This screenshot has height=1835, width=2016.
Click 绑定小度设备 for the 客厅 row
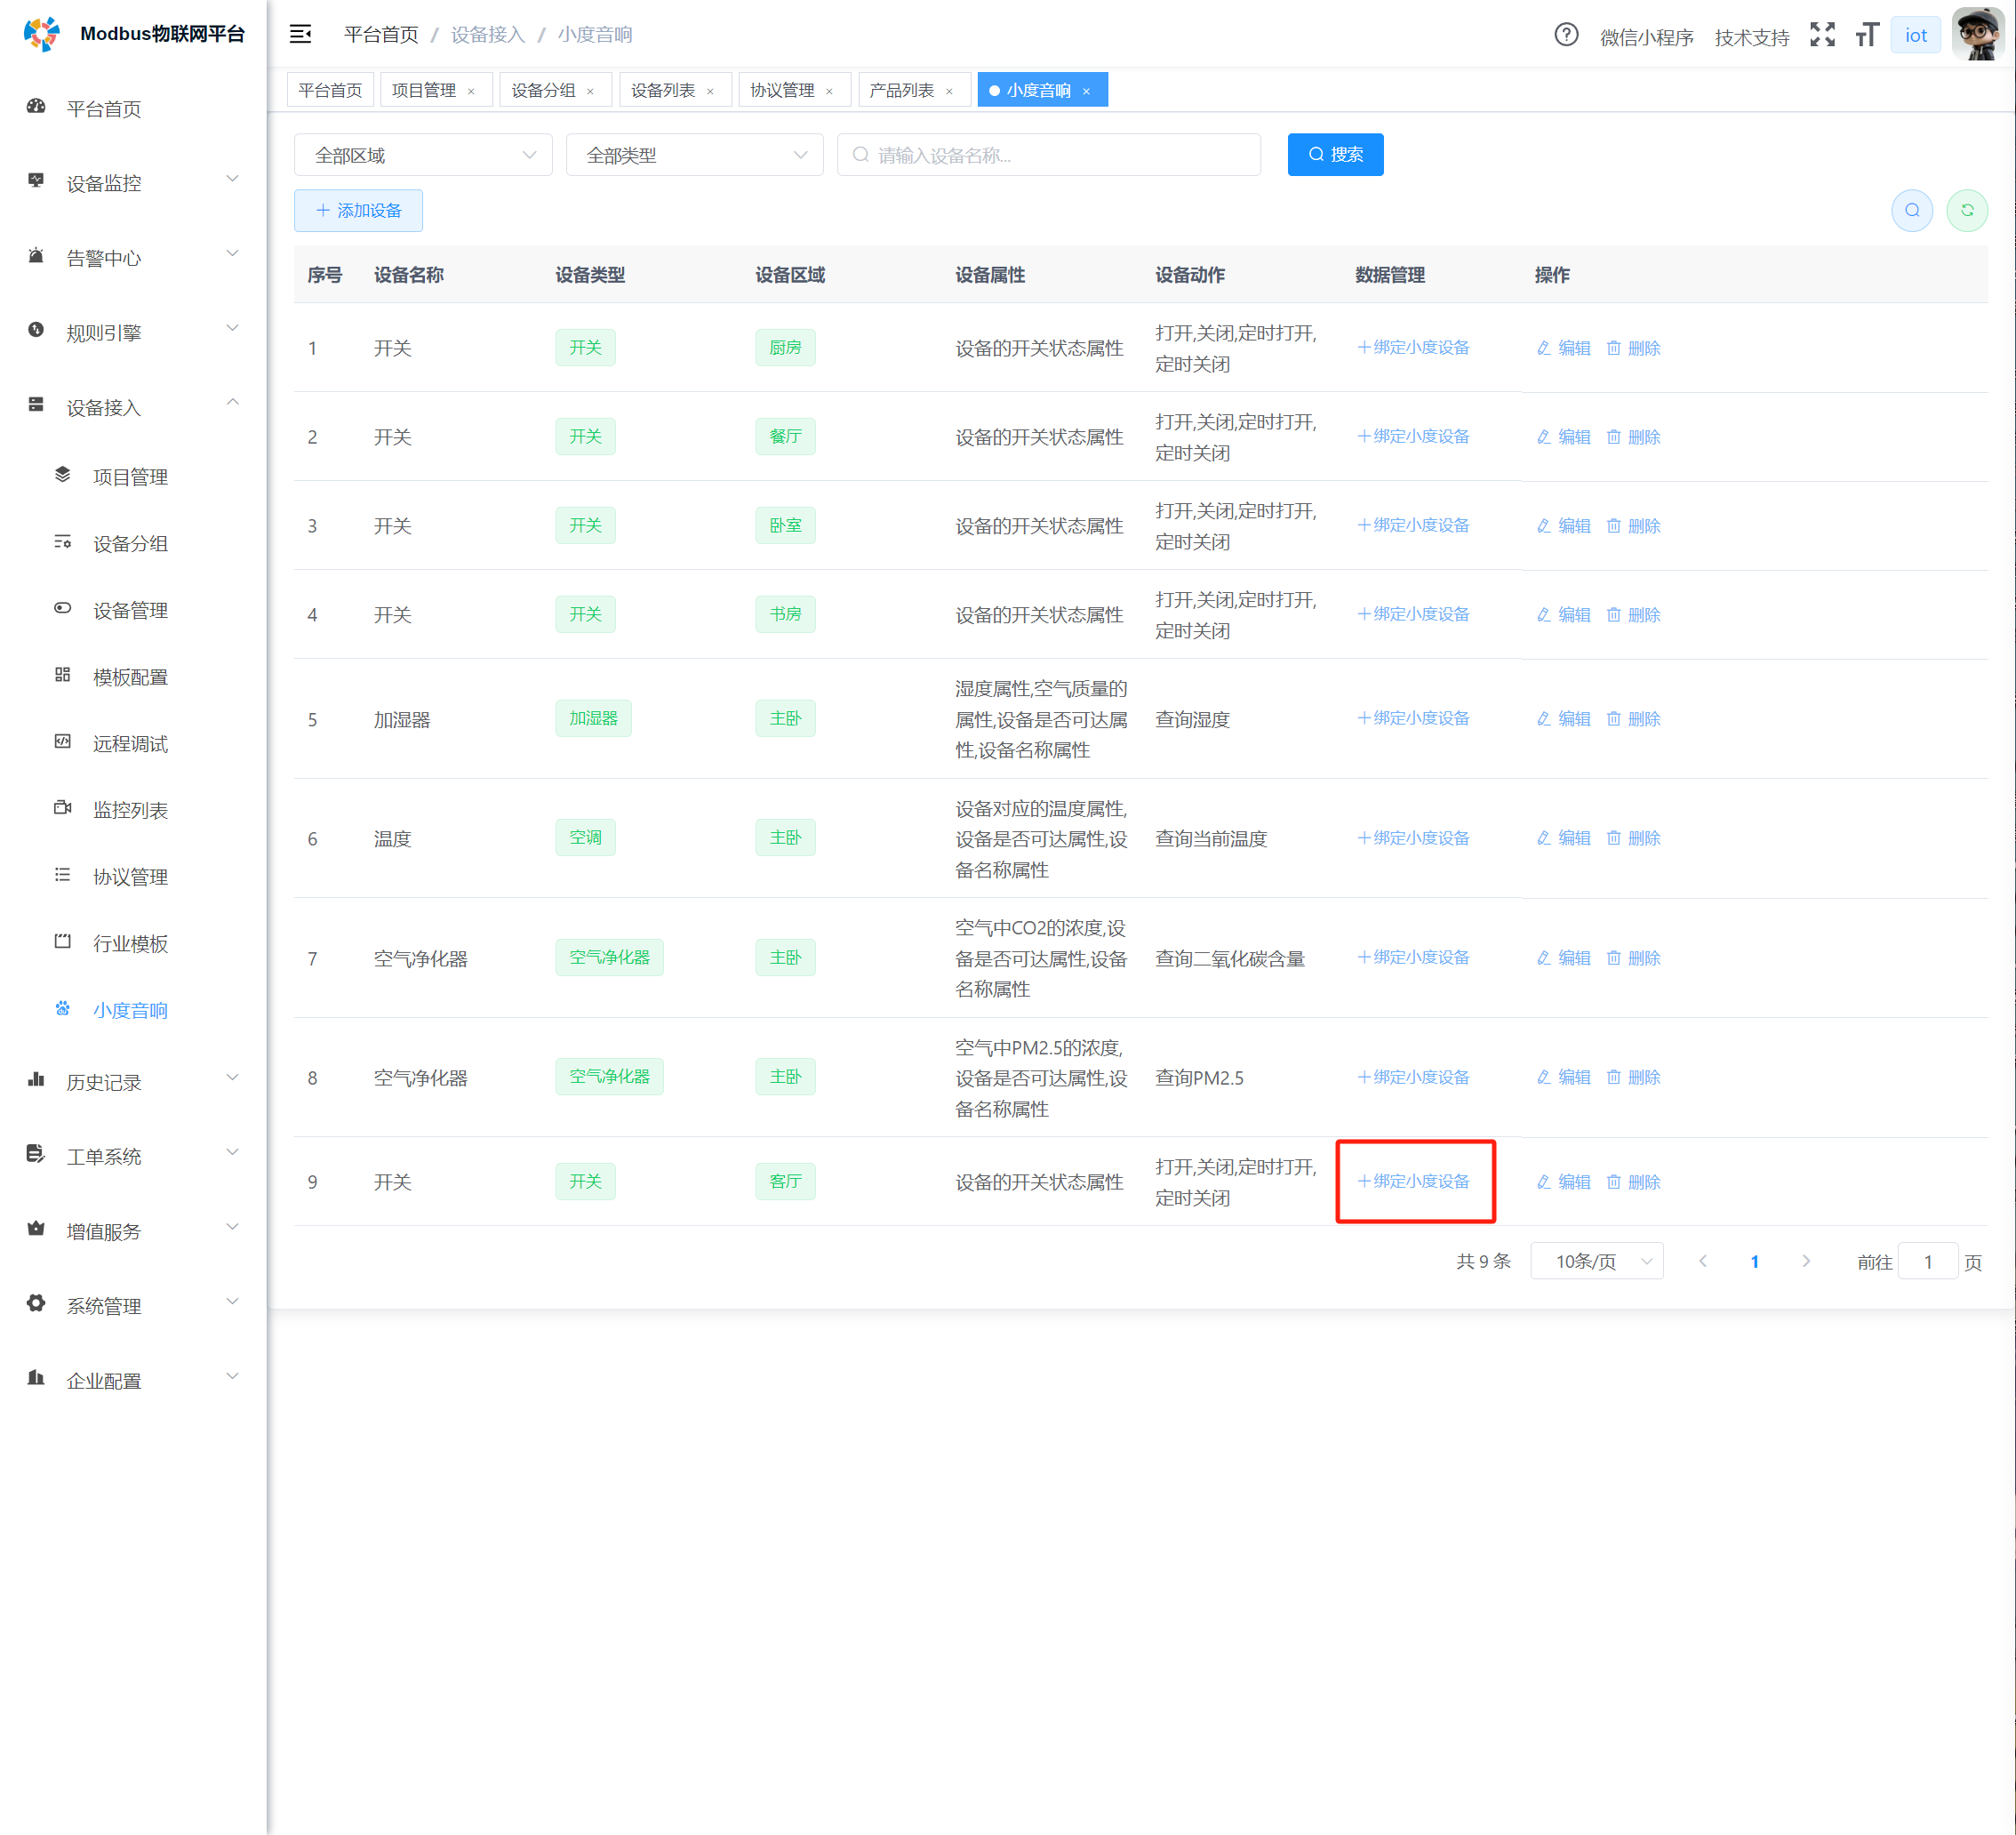1413,1181
